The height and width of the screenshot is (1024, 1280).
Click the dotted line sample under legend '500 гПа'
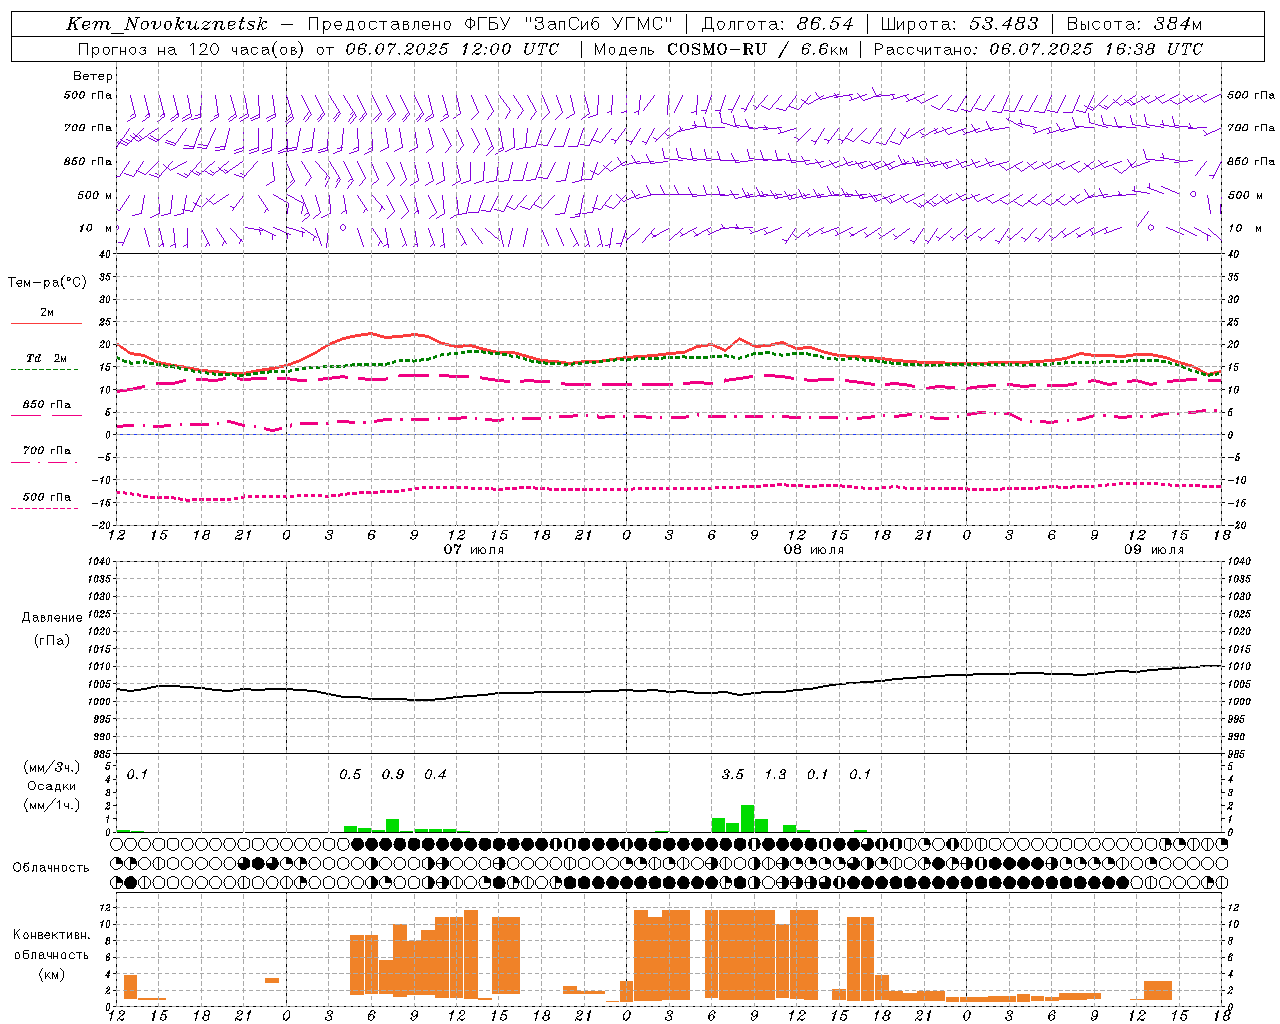click(x=45, y=508)
